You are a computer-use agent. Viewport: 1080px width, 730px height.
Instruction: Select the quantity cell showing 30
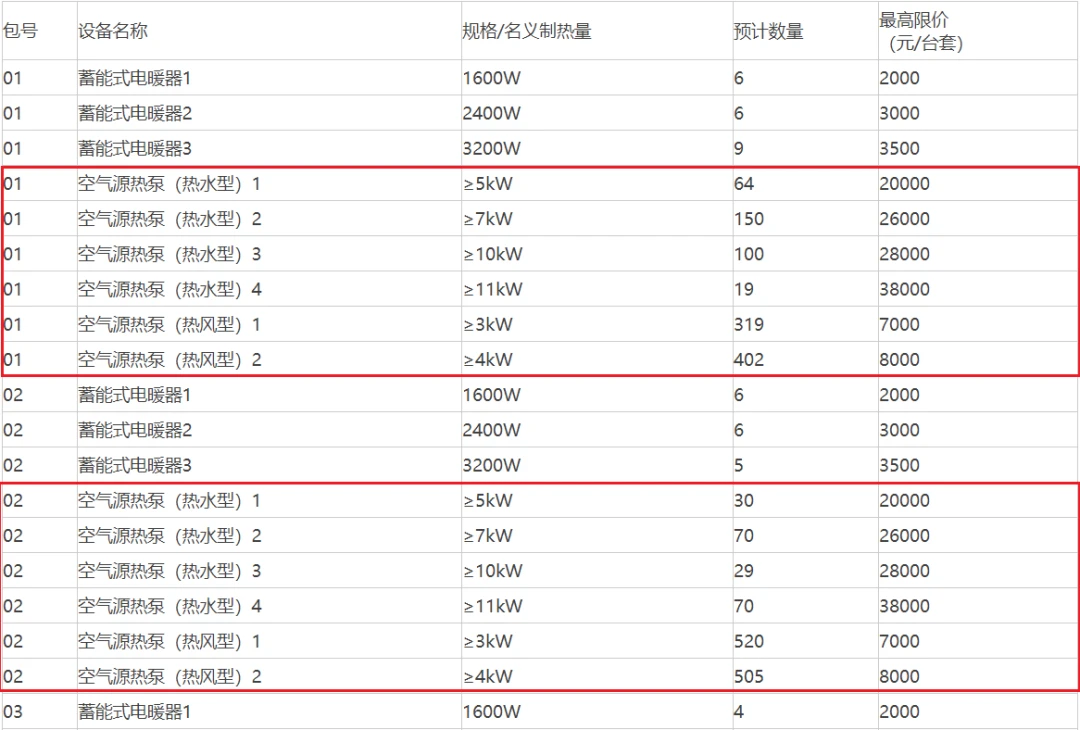pyautogui.click(x=744, y=501)
